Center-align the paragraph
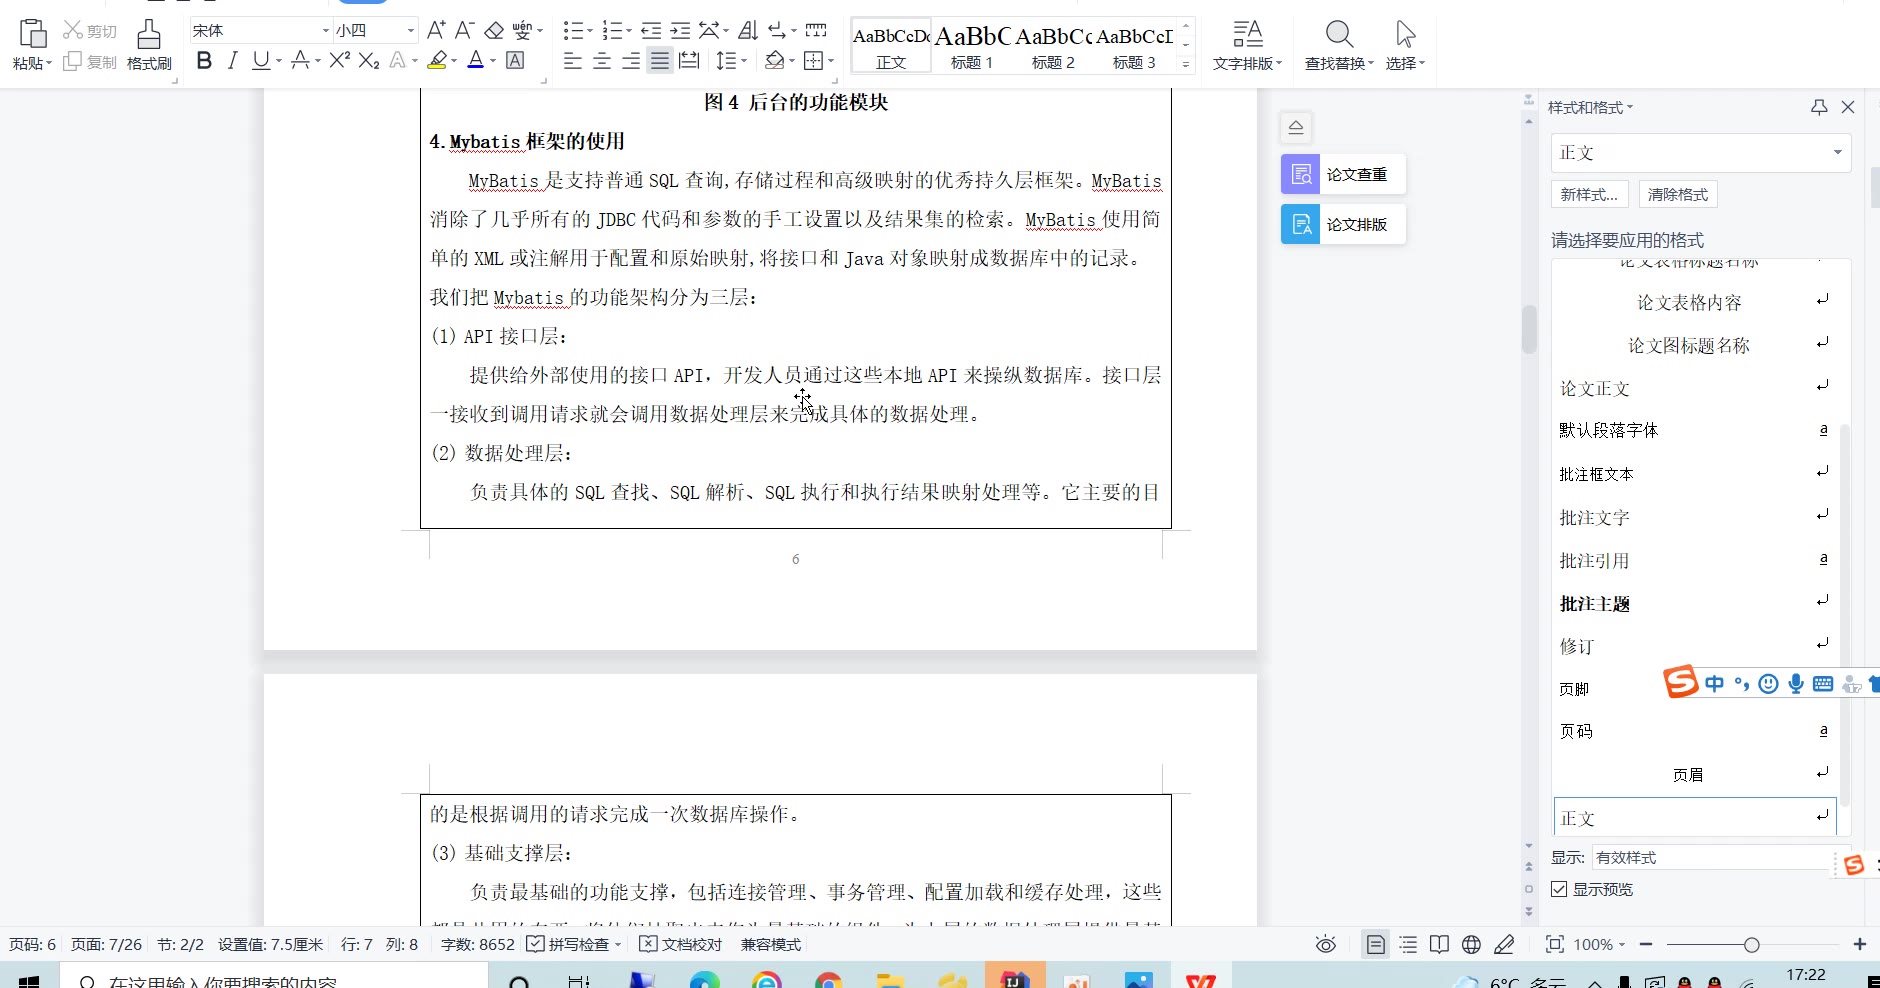This screenshot has width=1880, height=988. [602, 61]
